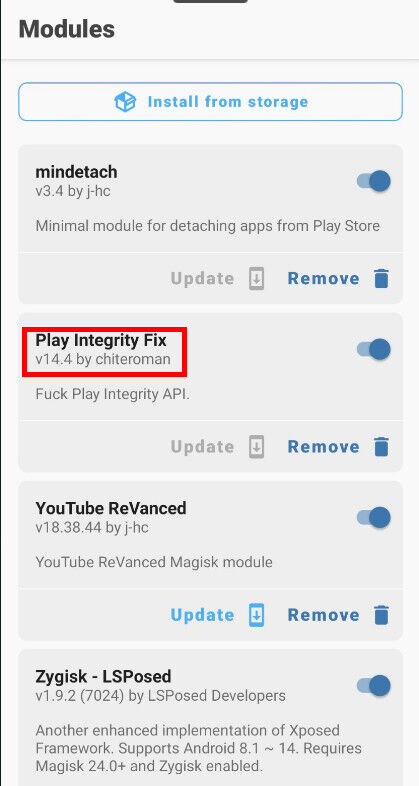Remove the mindetach module

pyautogui.click(x=338, y=278)
